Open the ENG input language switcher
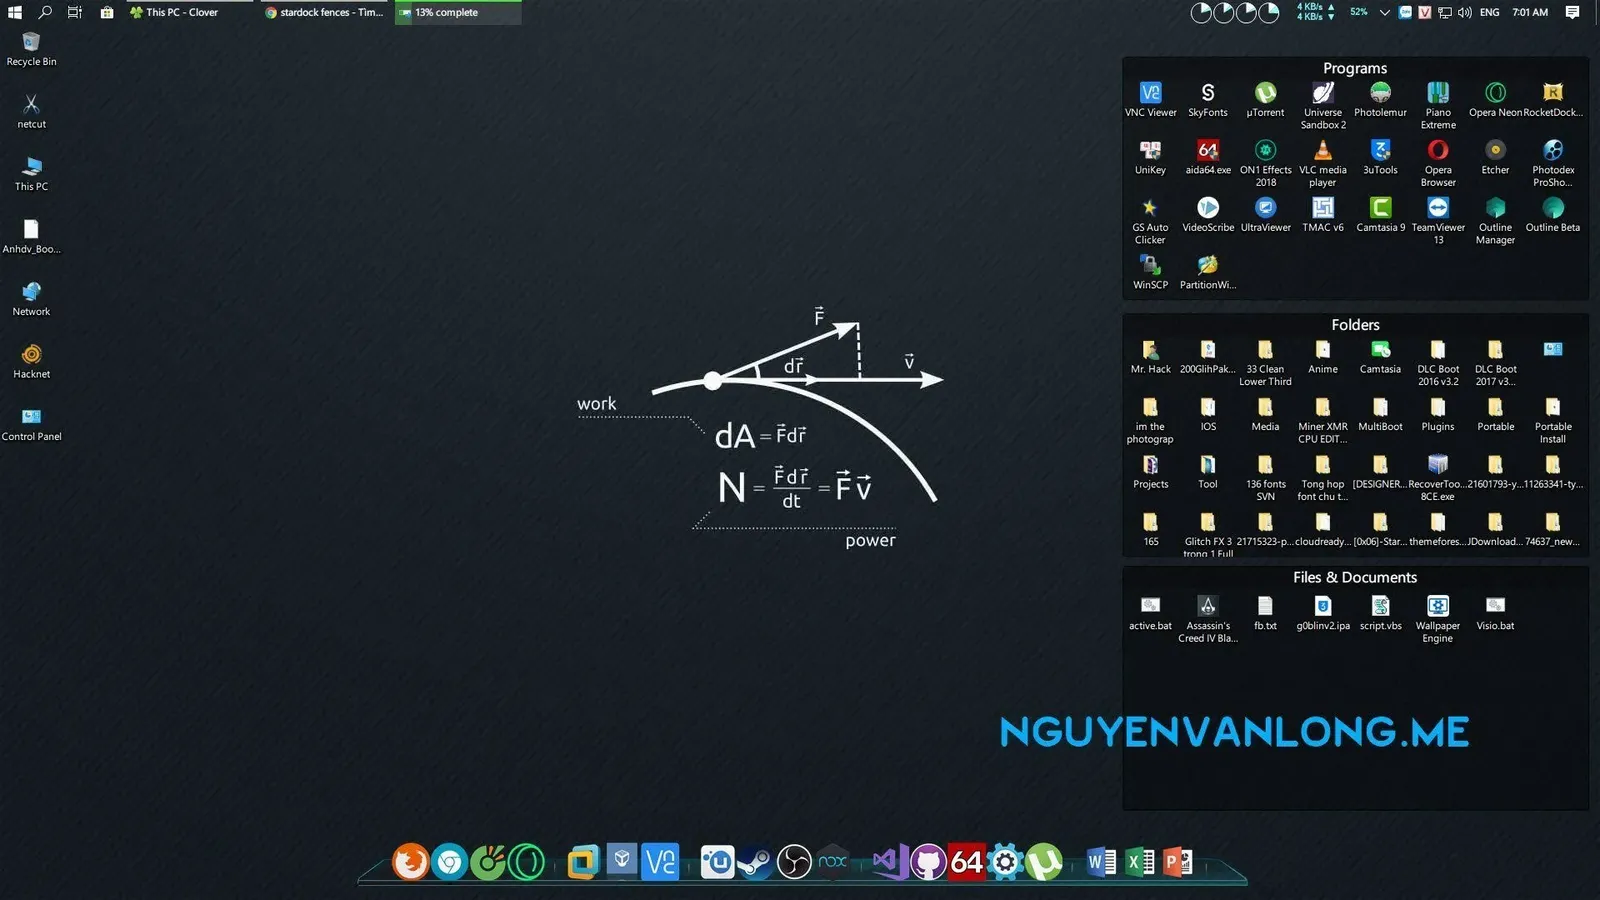The width and height of the screenshot is (1600, 900). (x=1489, y=13)
